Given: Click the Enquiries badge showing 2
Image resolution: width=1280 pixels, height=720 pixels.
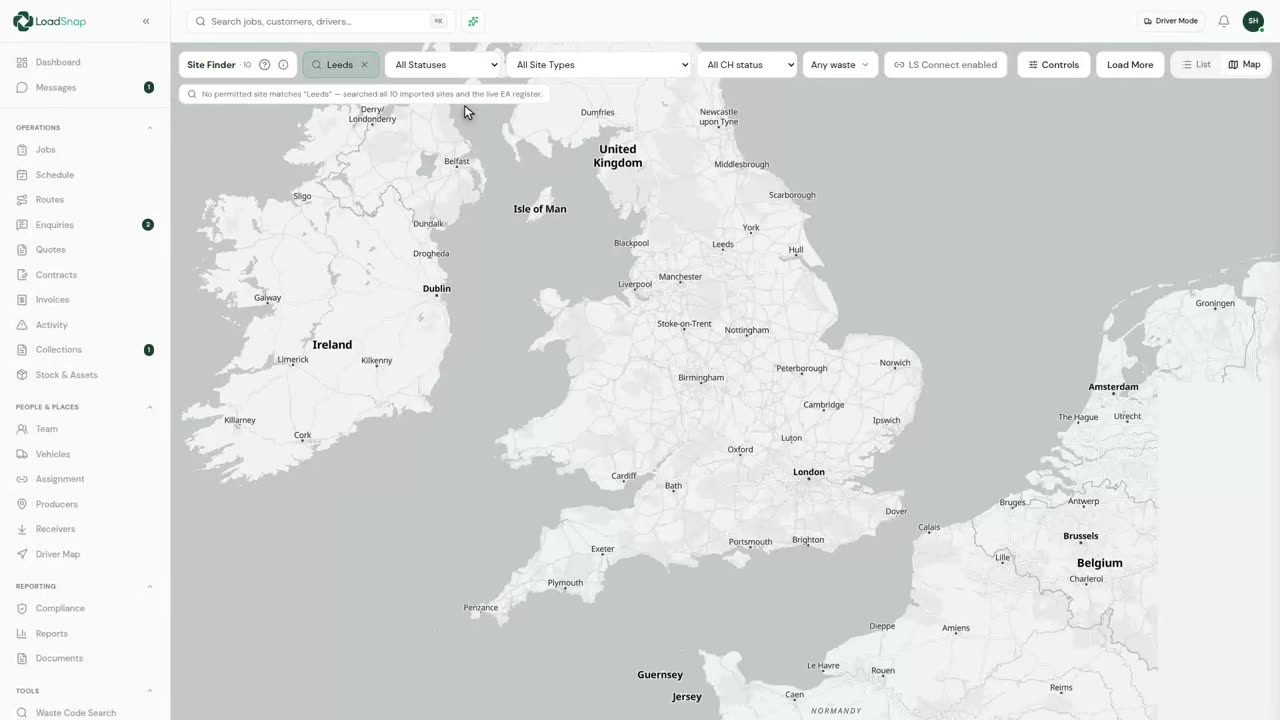Looking at the screenshot, I should (x=148, y=225).
